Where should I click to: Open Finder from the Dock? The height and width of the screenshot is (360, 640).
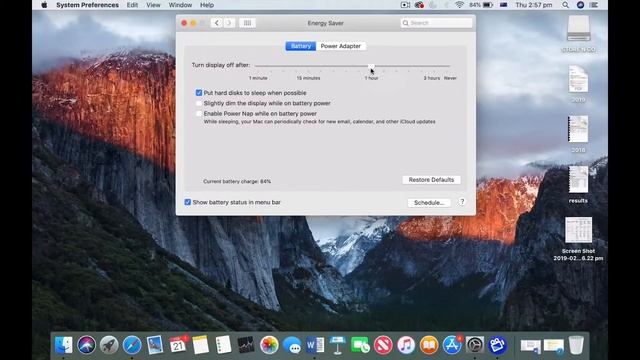tap(64, 345)
